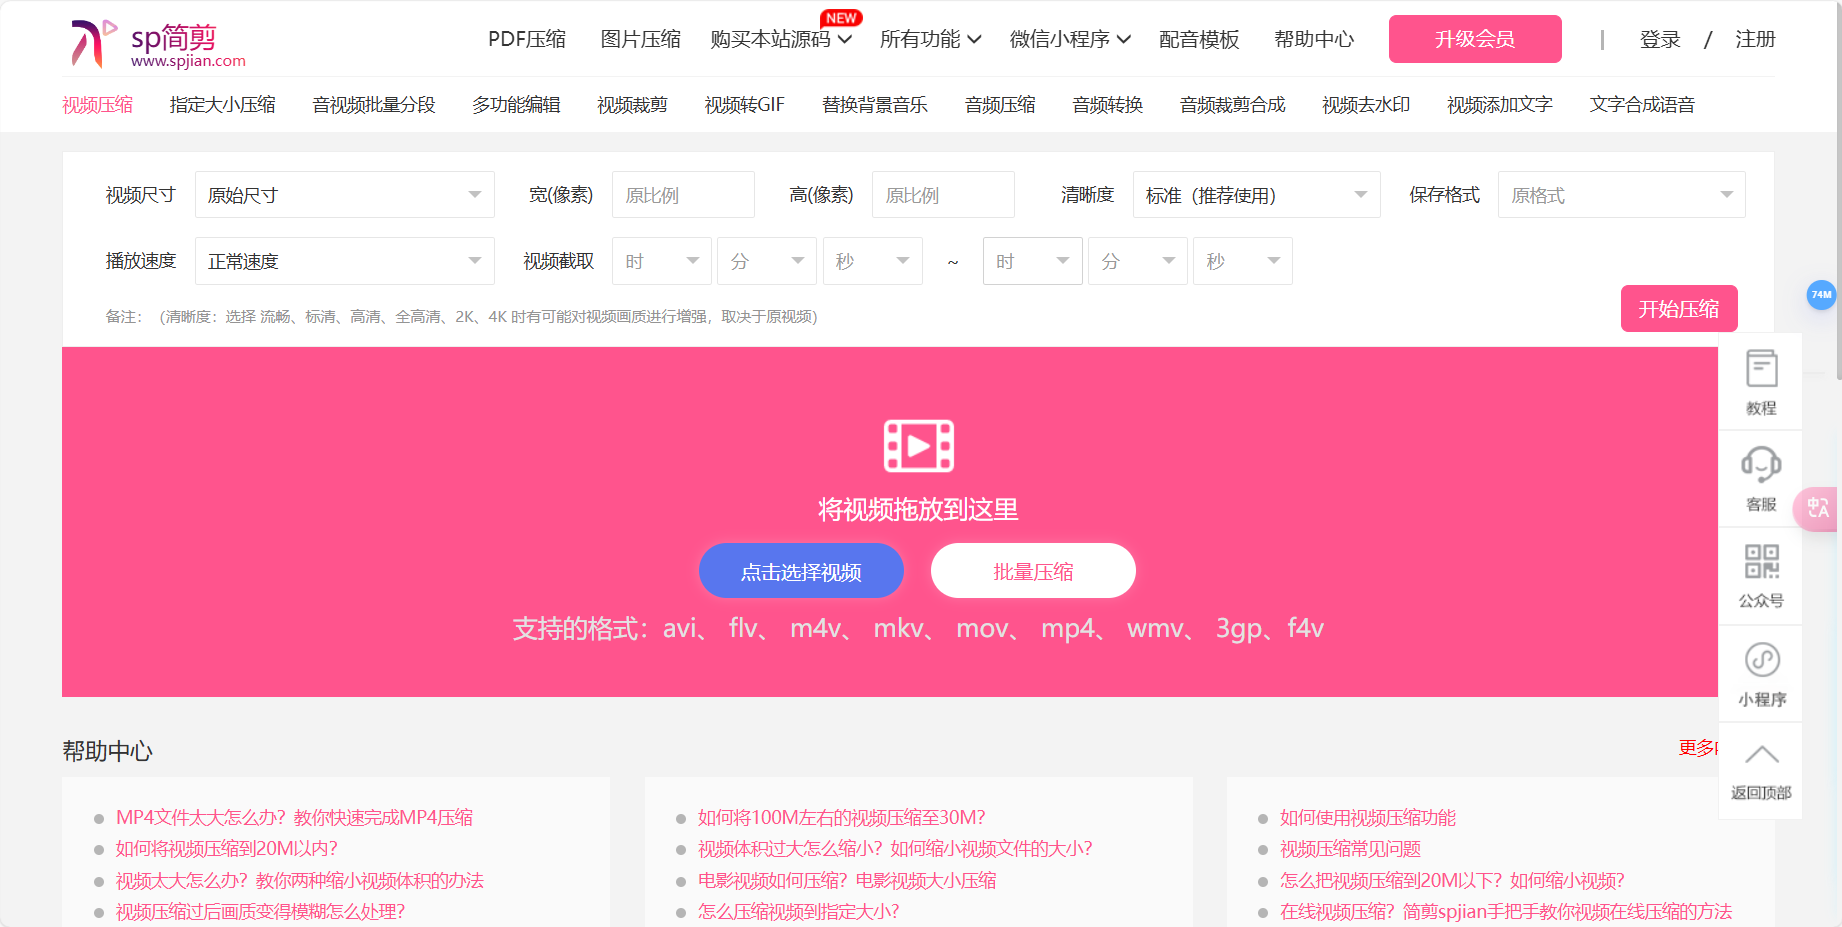Click the 客服 customer service icon

pyautogui.click(x=1761, y=477)
